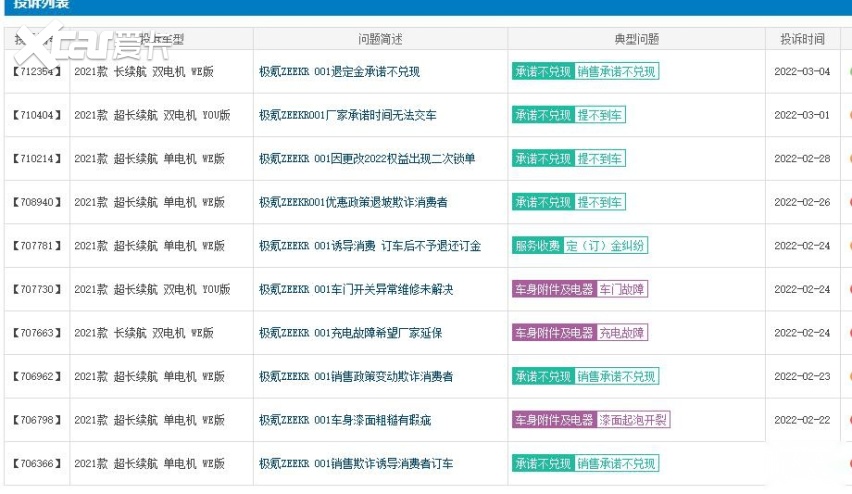Click '提不到车' tag in row 710404
Image resolution: width=852 pixels, height=494 pixels.
point(600,115)
